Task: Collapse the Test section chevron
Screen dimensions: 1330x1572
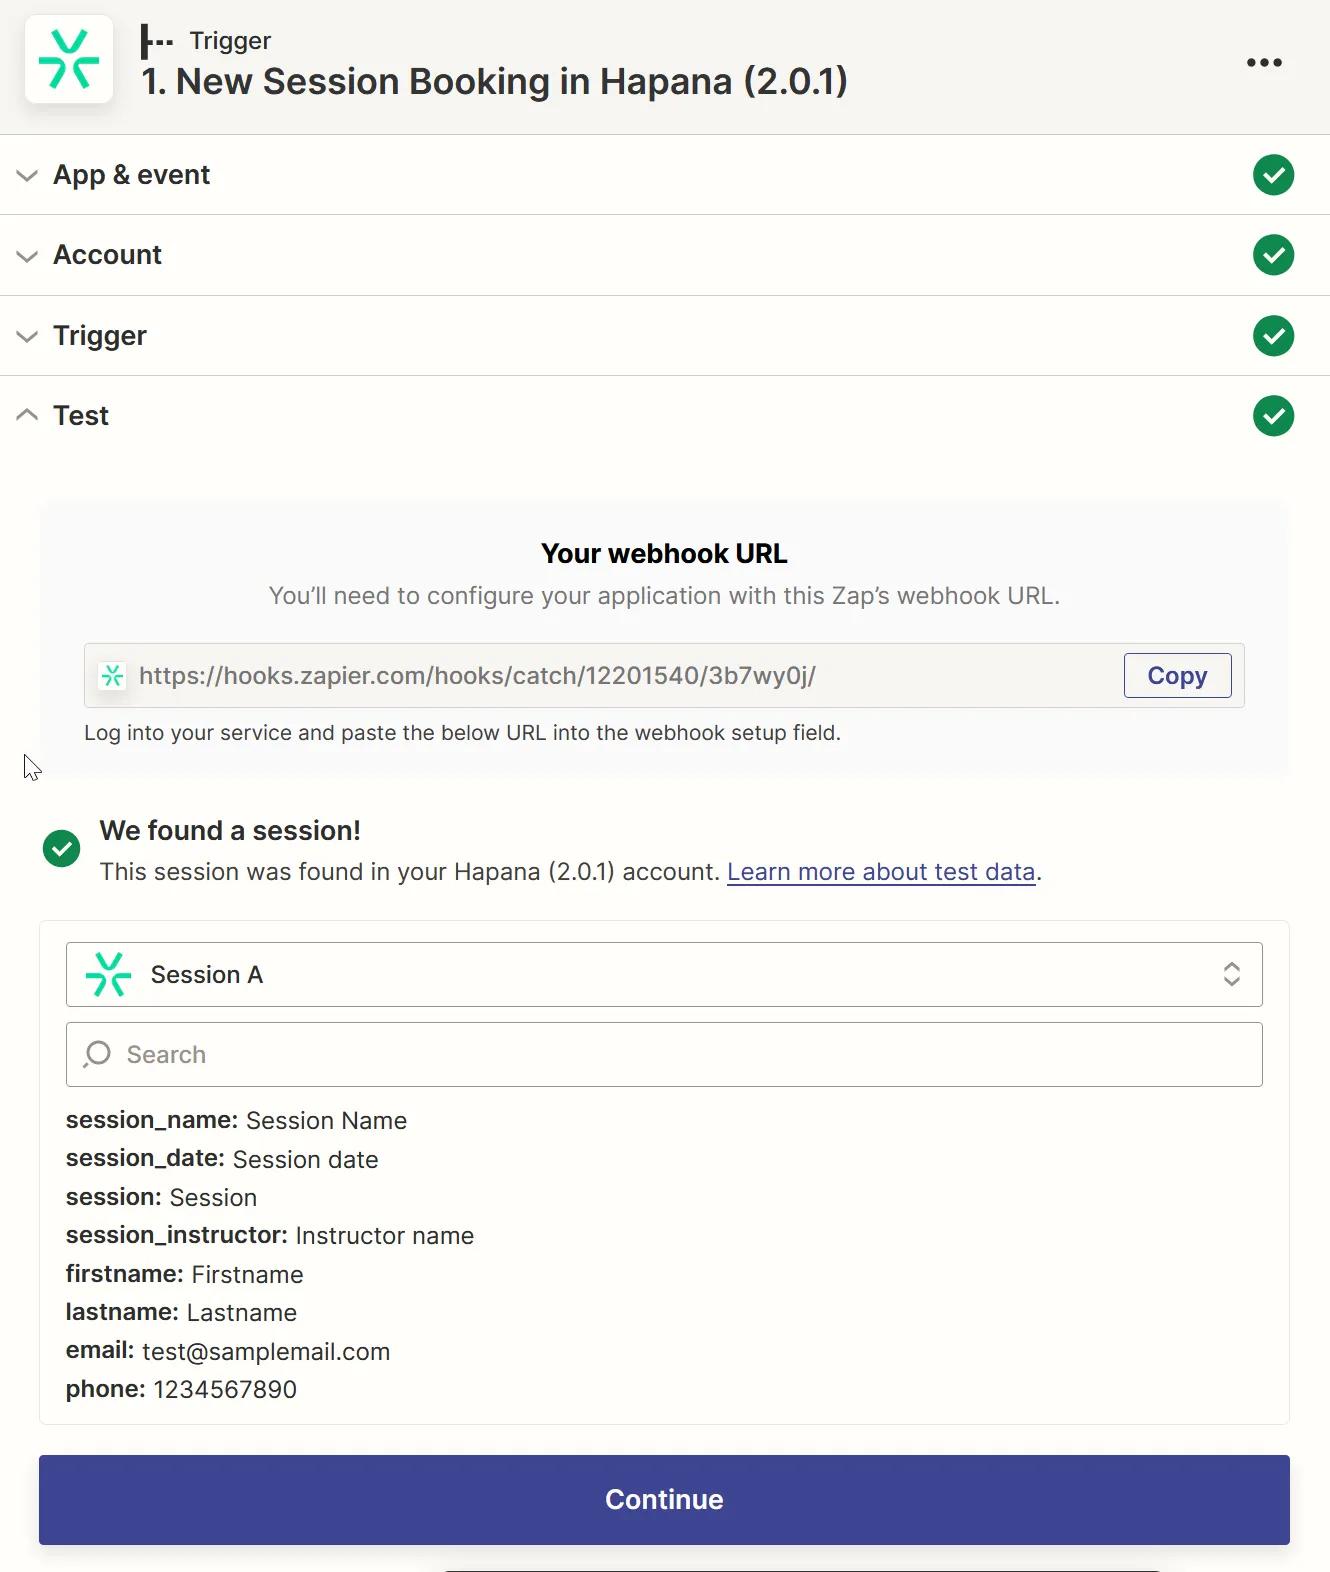Action: [x=27, y=415]
